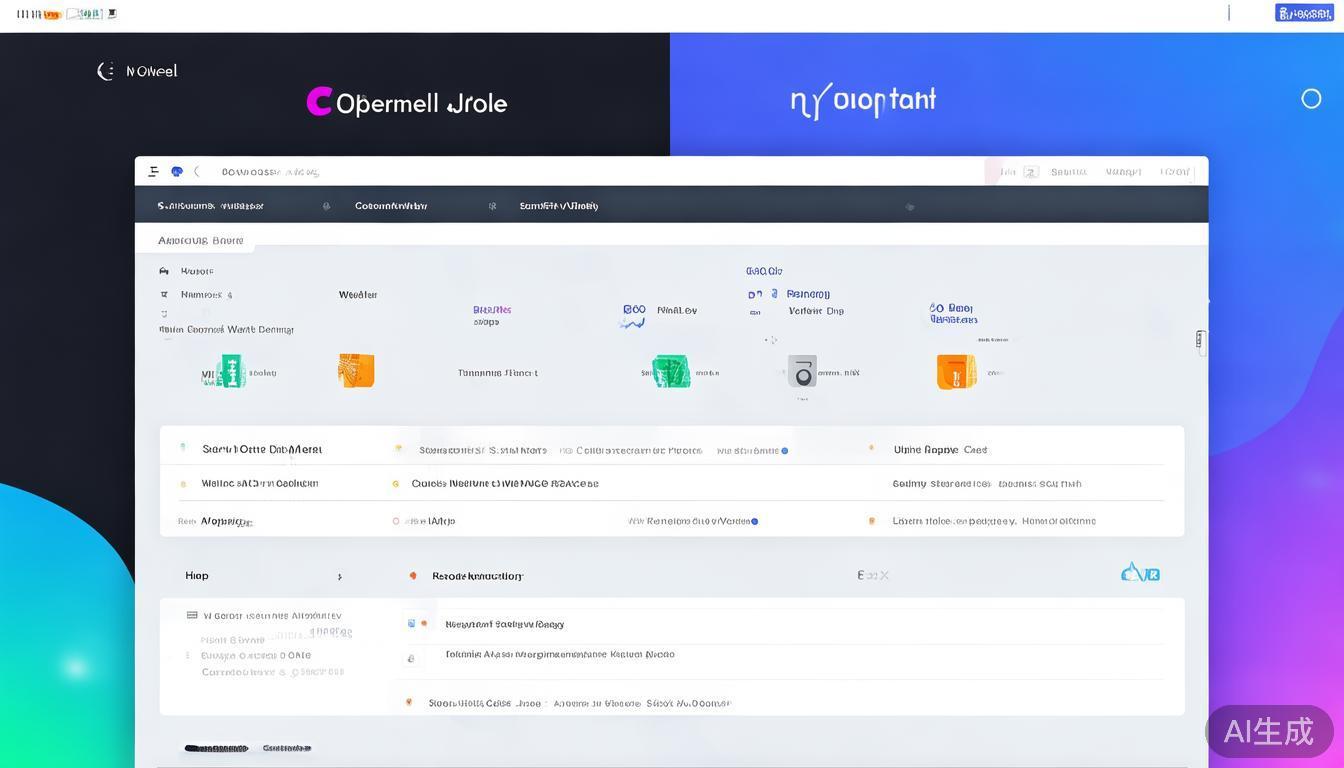Open the hamburger menu in the window toolbar
Viewport: 1344px width, 768px height.
coord(153,171)
